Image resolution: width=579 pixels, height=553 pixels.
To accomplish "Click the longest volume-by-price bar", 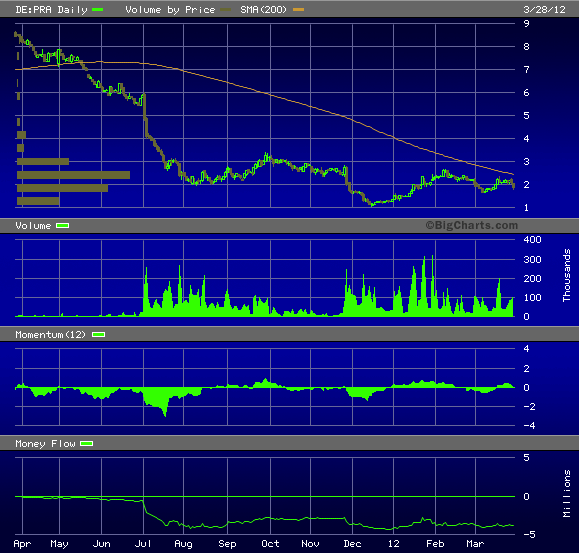I will (x=73, y=175).
